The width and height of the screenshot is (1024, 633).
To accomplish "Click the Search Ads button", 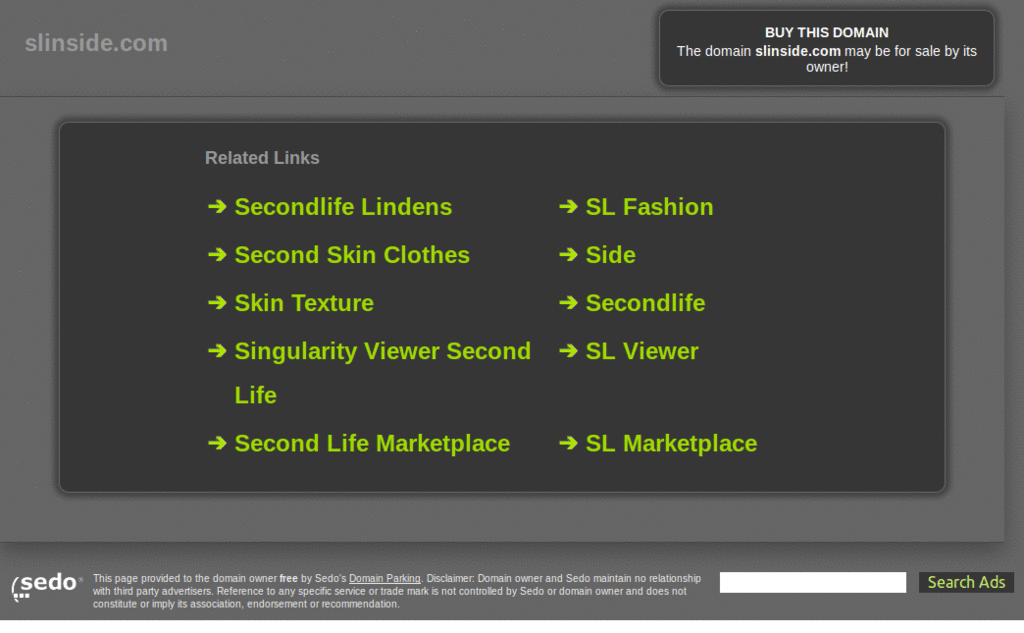I will tap(966, 582).
